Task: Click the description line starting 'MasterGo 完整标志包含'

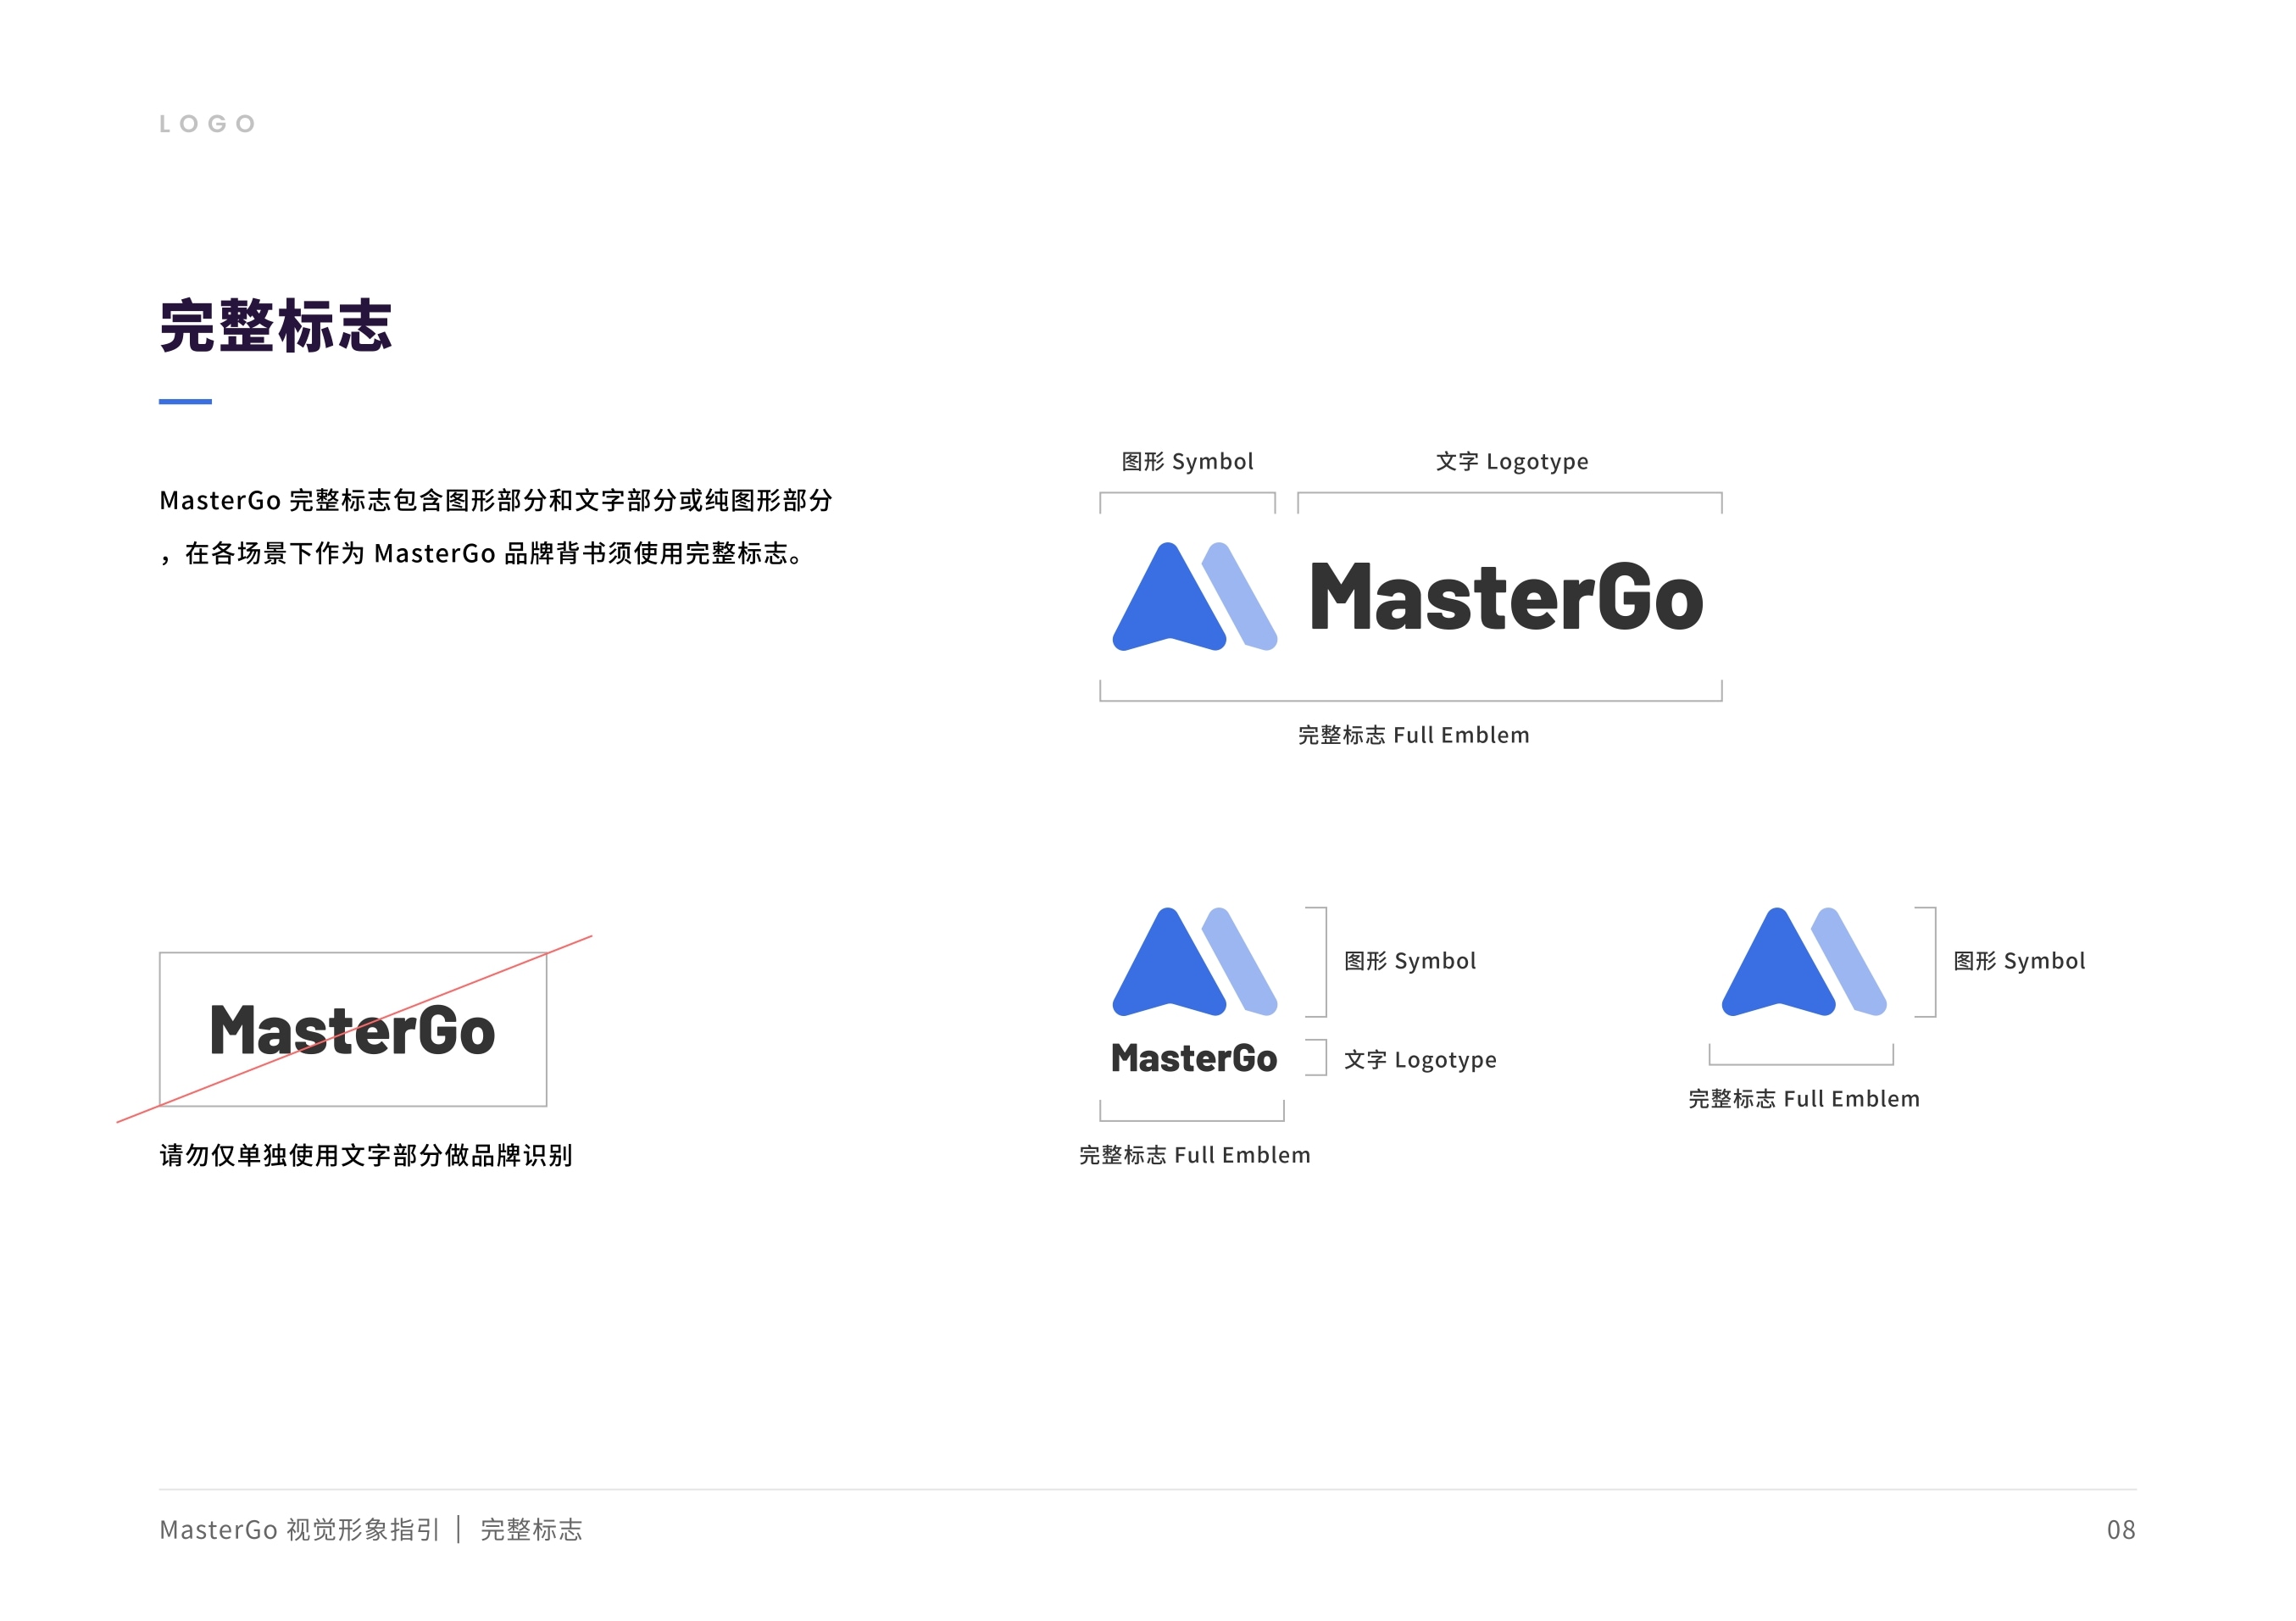Action: (496, 500)
